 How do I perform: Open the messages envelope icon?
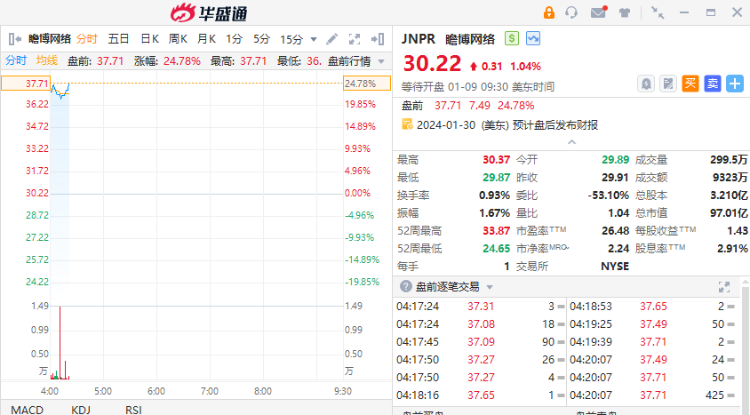(x=598, y=12)
